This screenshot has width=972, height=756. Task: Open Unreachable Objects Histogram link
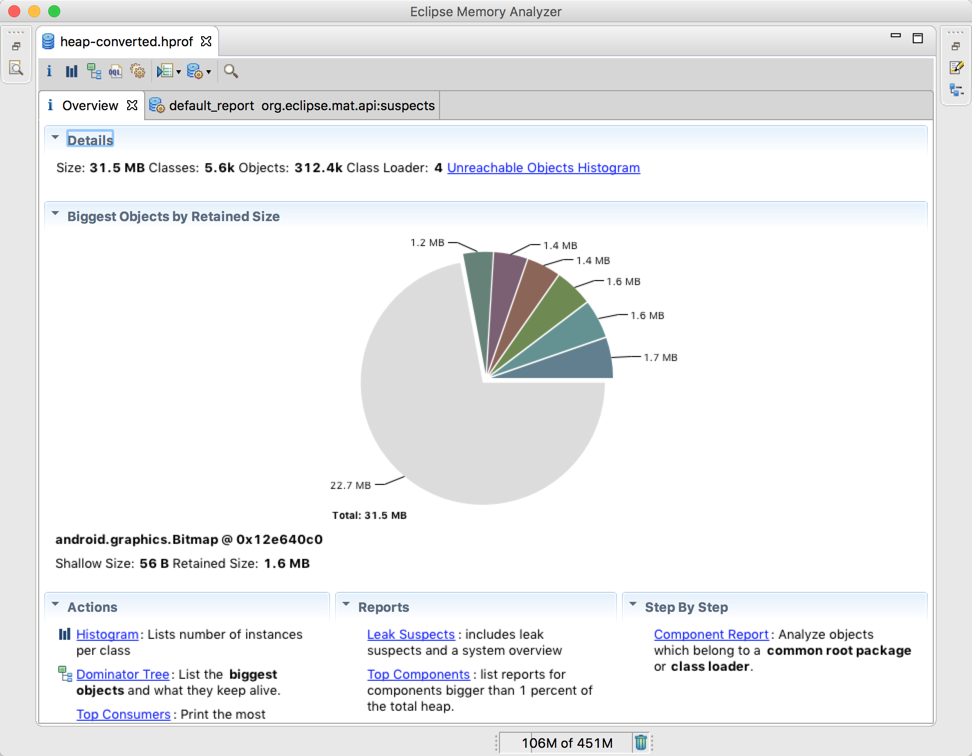(x=544, y=168)
